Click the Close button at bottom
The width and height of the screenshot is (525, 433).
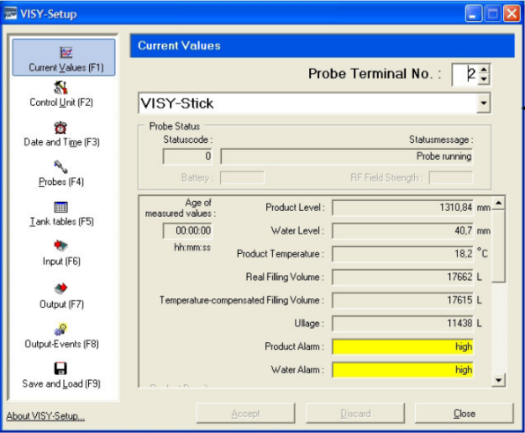point(464,414)
